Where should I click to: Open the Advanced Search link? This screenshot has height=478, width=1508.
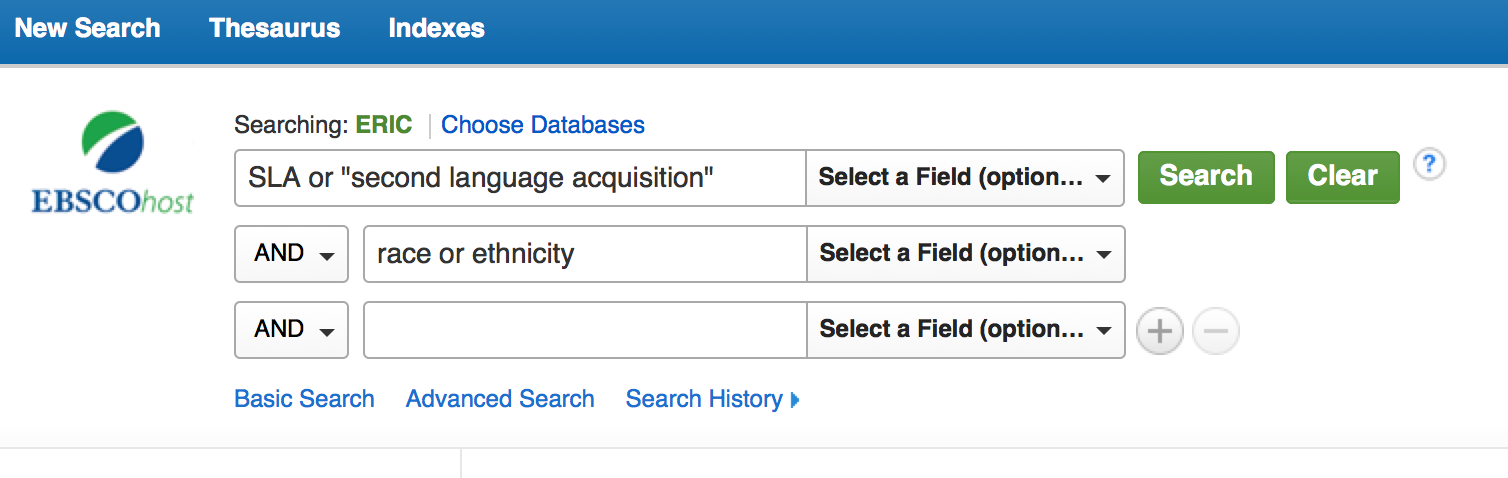500,399
